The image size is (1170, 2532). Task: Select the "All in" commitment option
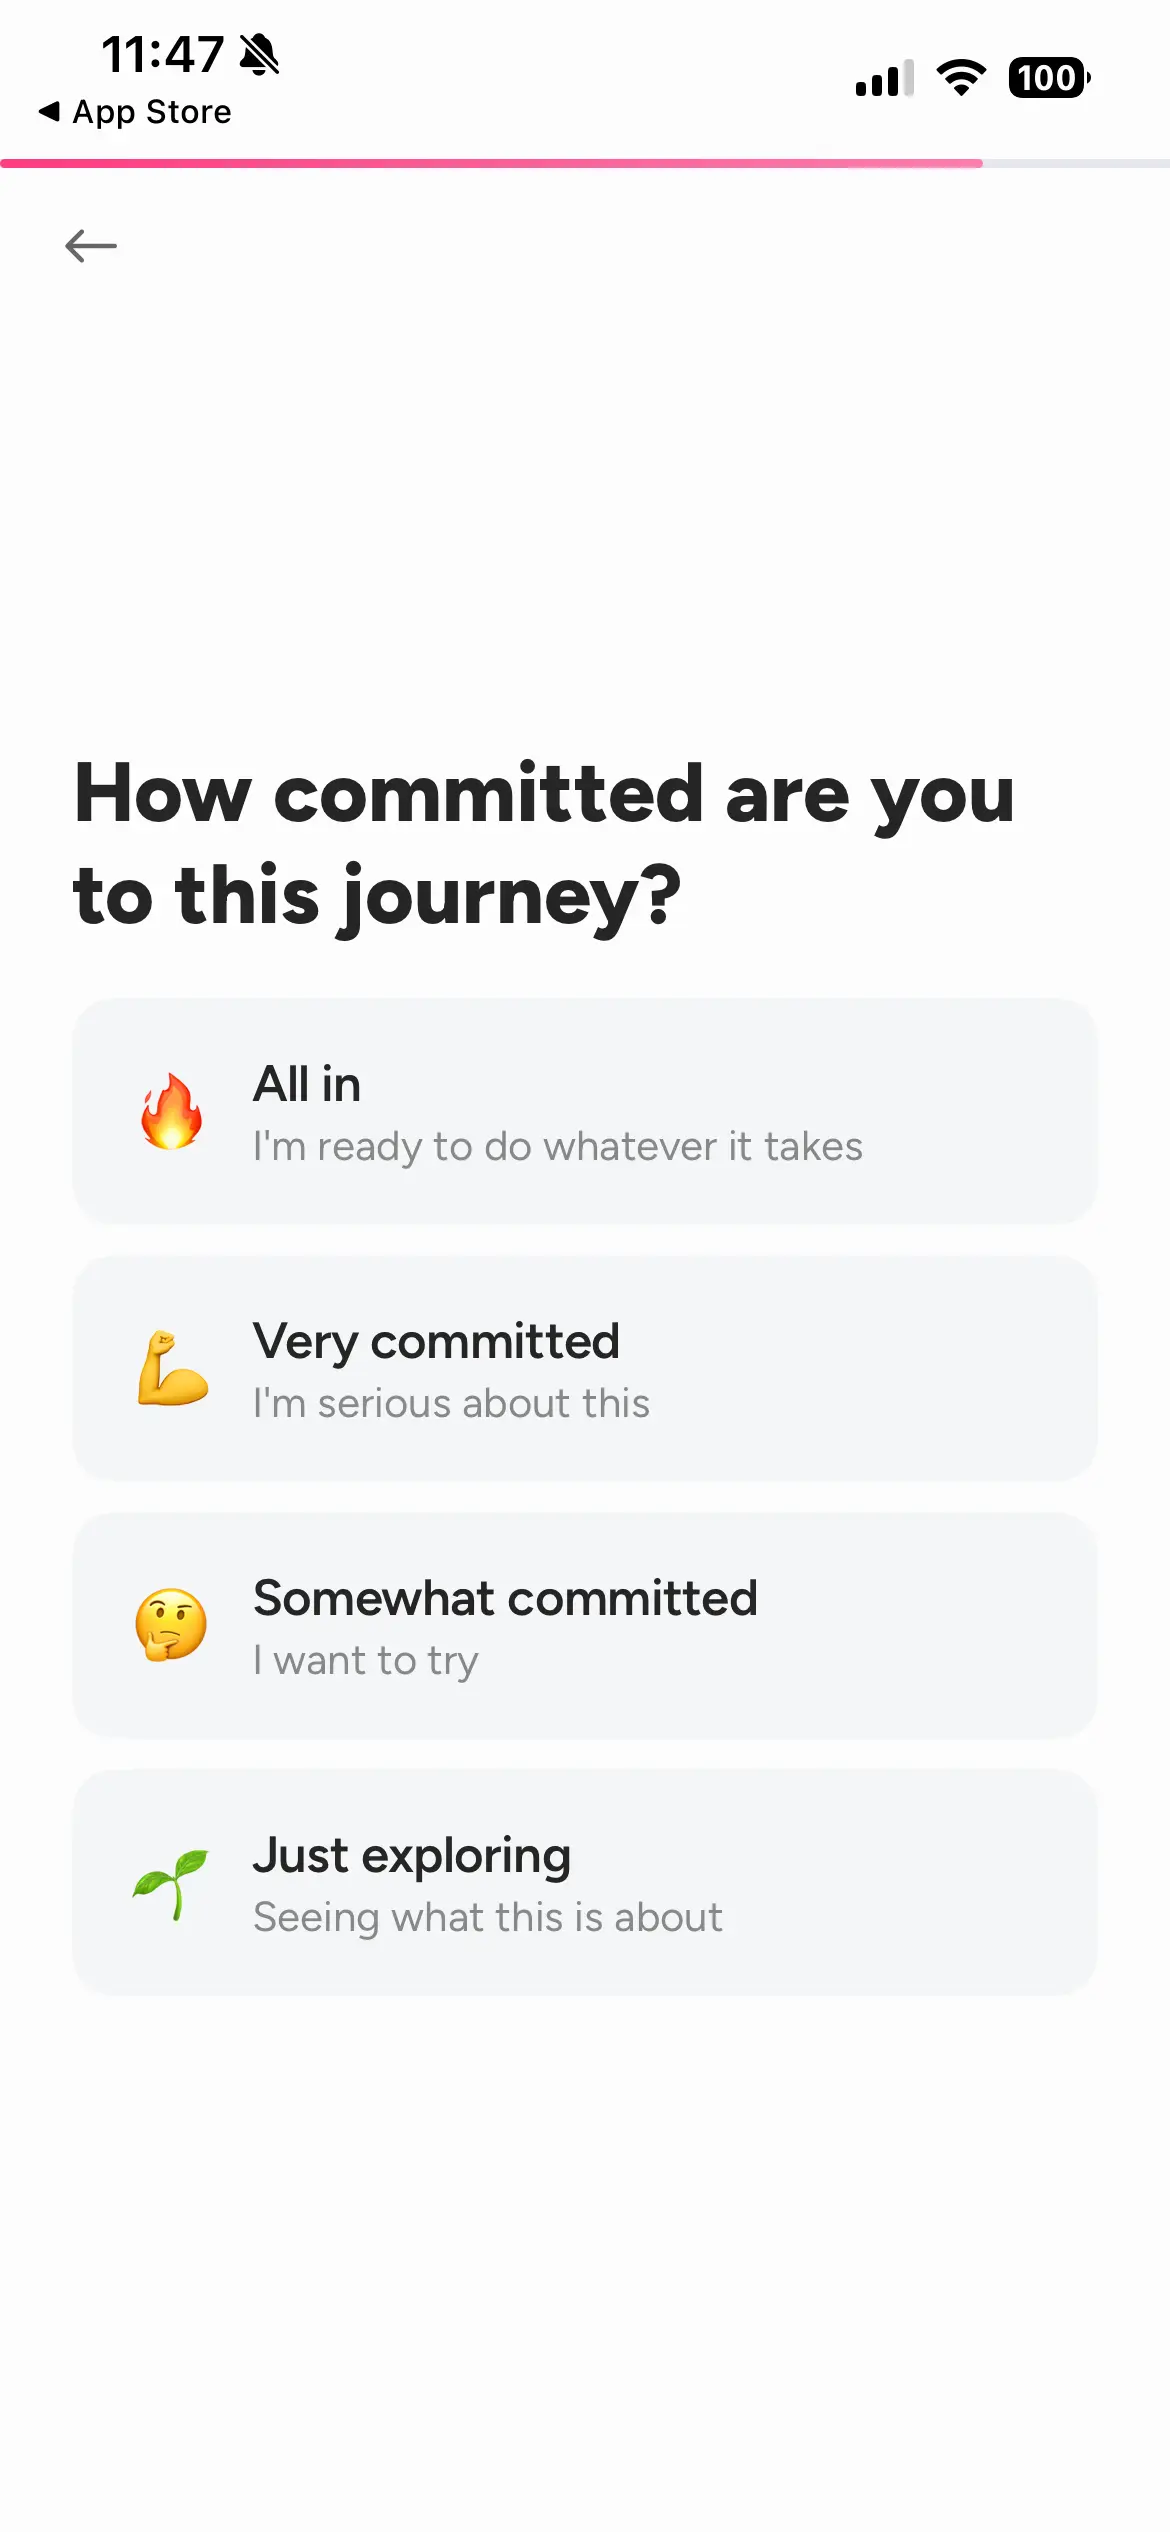coord(585,1111)
